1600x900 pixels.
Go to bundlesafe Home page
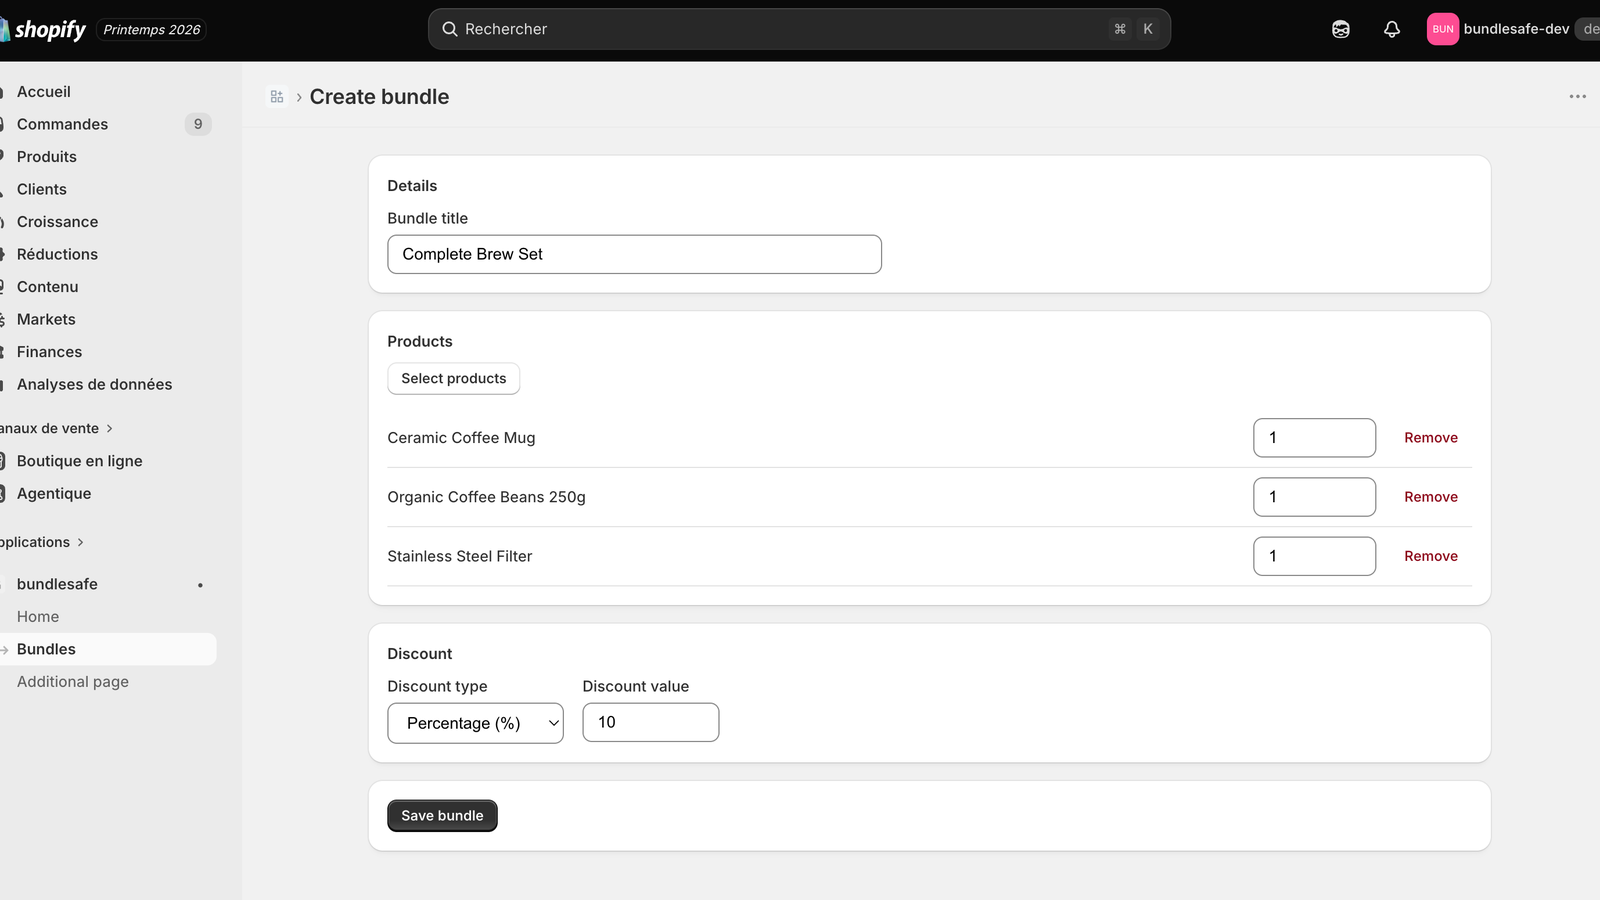click(38, 617)
